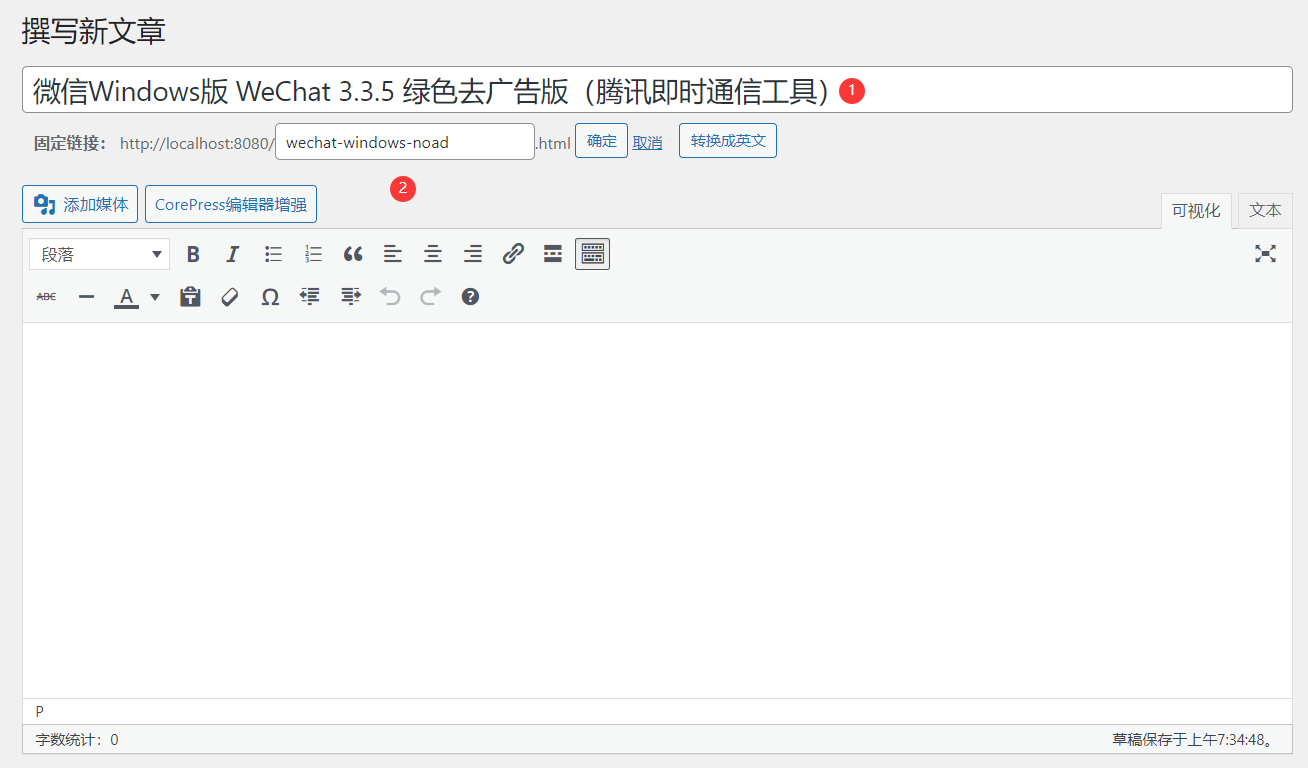Align text right
Viewport: 1308px width, 768px height.
473,254
